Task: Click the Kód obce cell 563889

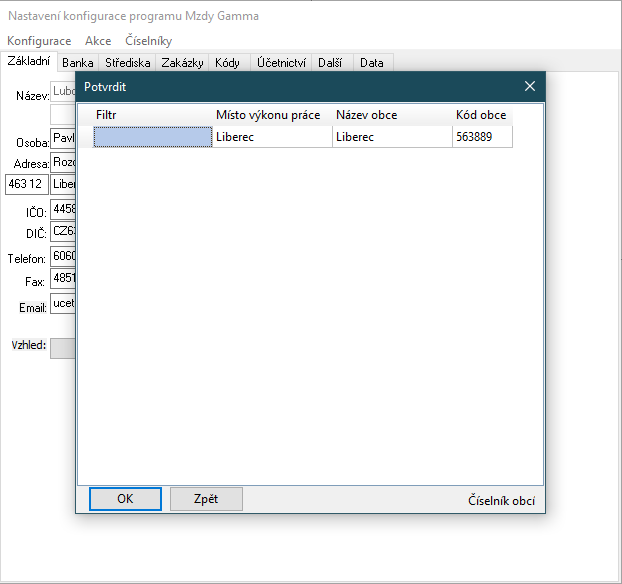Action: pos(481,137)
